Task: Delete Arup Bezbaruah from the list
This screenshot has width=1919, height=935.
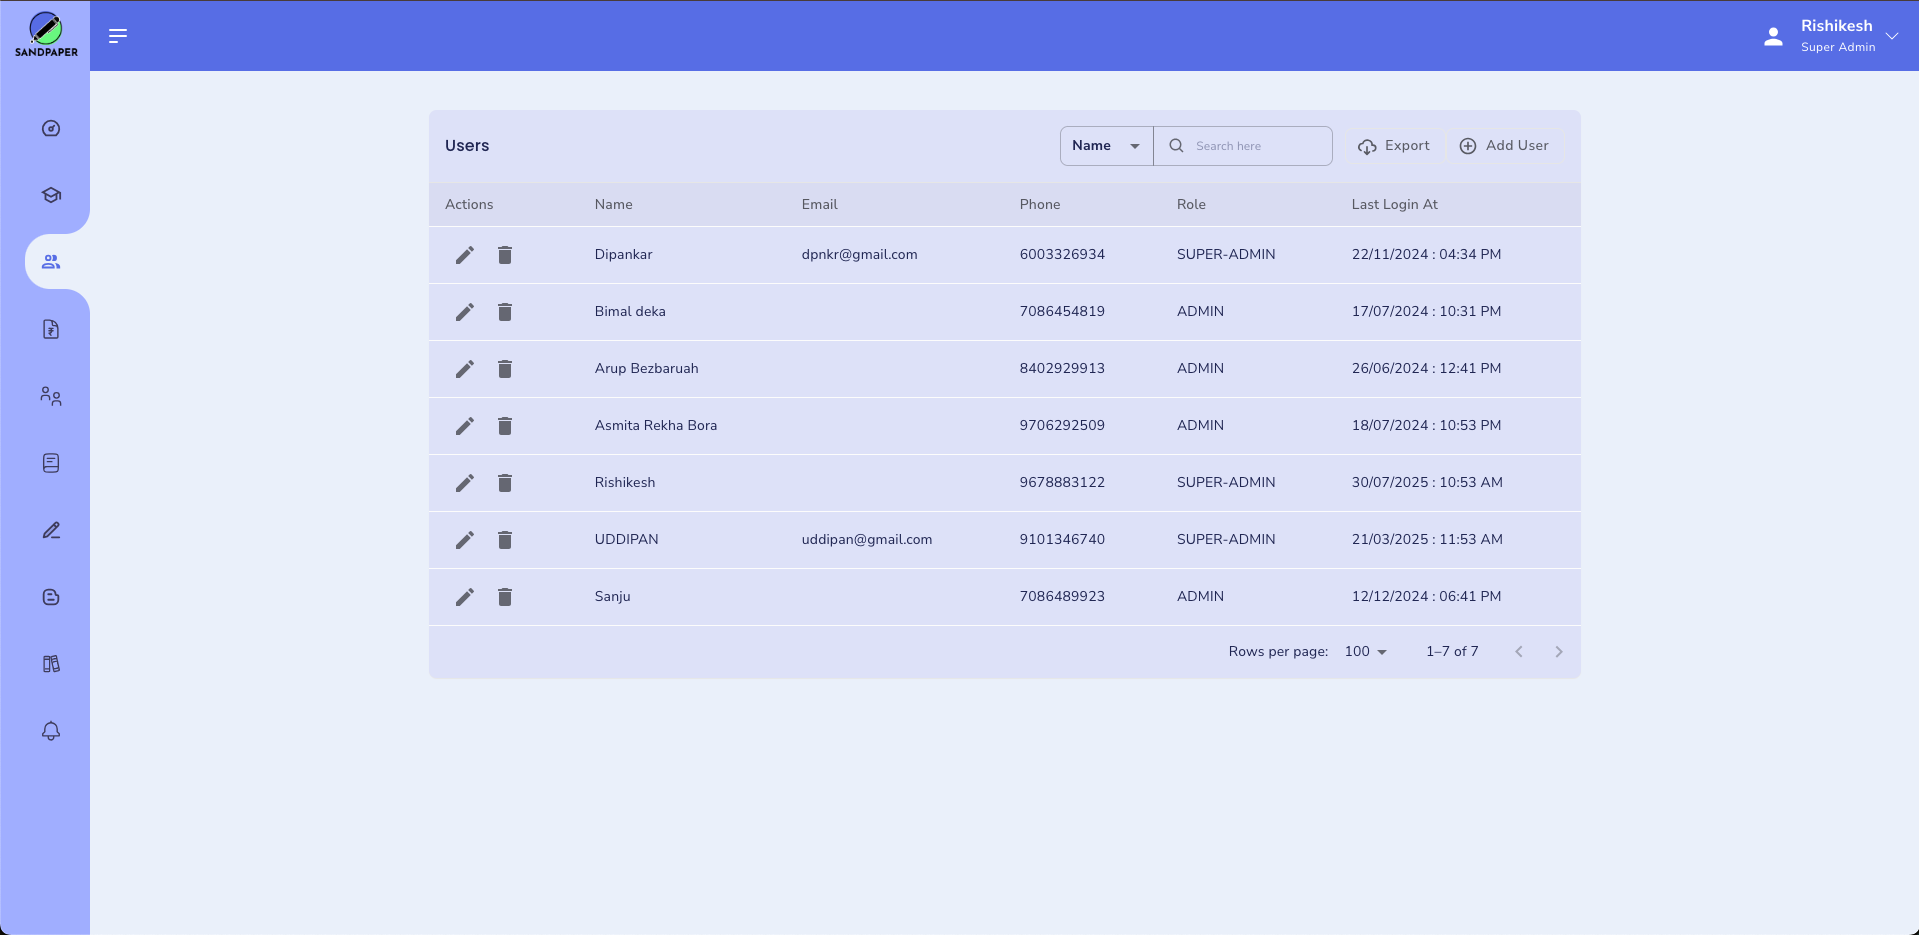Action: pos(505,369)
